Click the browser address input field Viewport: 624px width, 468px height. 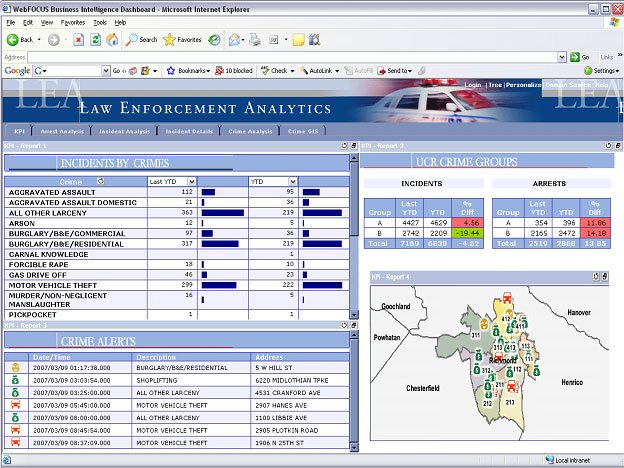point(292,57)
